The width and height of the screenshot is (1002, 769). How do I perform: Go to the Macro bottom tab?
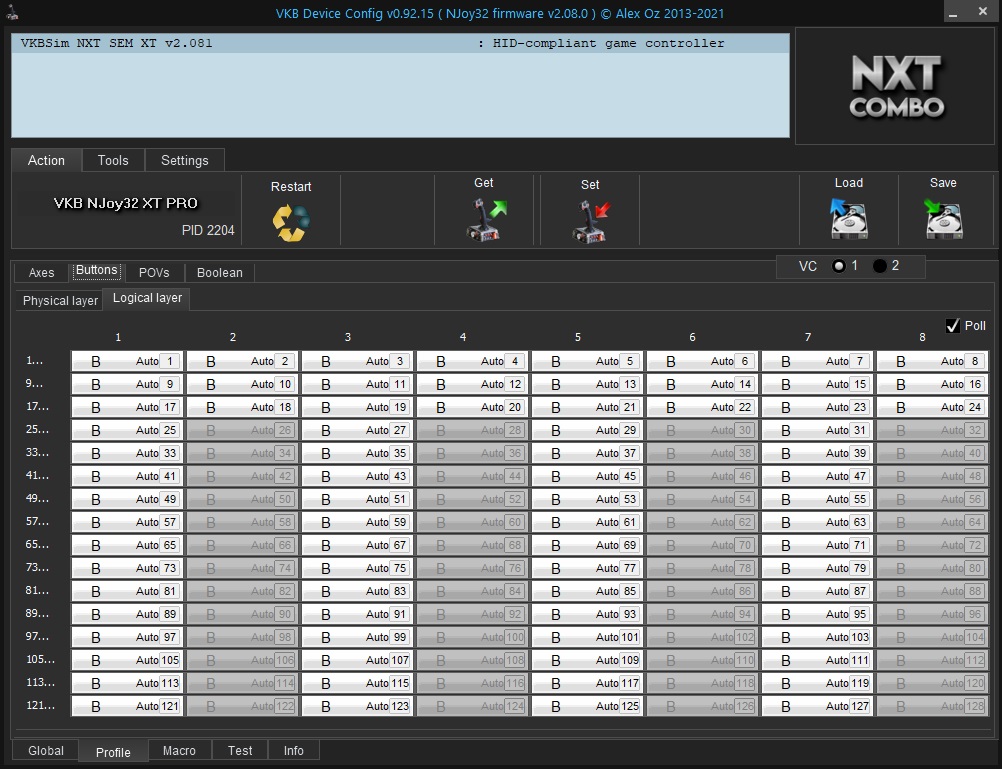click(x=179, y=751)
